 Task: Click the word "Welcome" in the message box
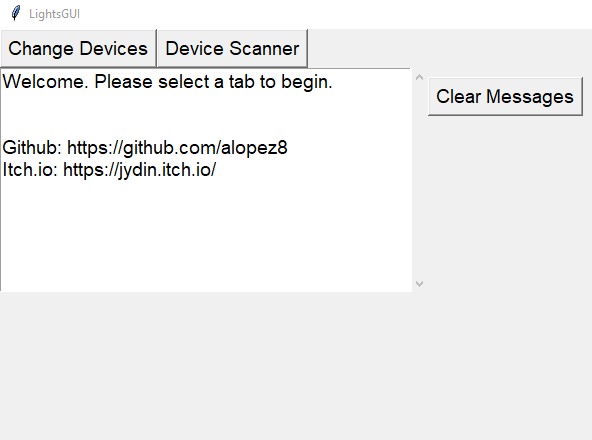click(x=45, y=82)
